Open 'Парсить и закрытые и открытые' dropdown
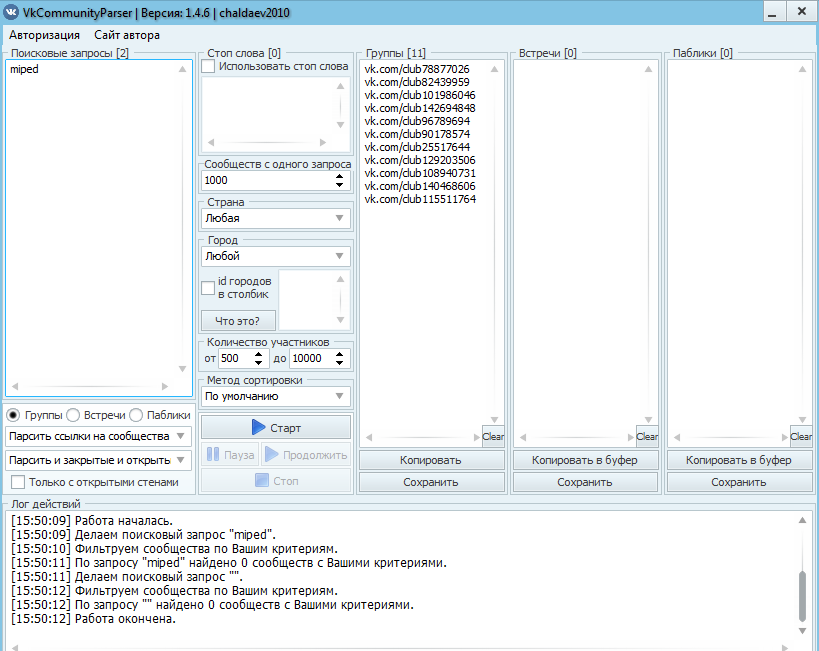Image resolution: width=819 pixels, height=651 pixels. coord(98,460)
